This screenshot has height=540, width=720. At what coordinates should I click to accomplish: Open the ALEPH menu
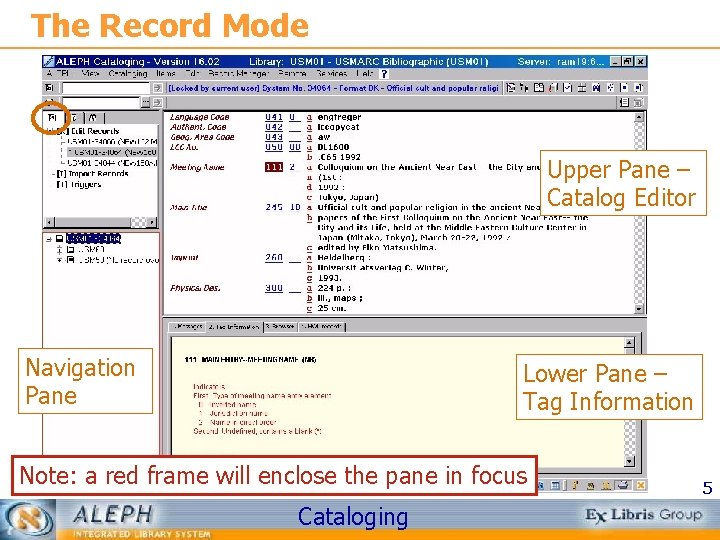tap(57, 73)
